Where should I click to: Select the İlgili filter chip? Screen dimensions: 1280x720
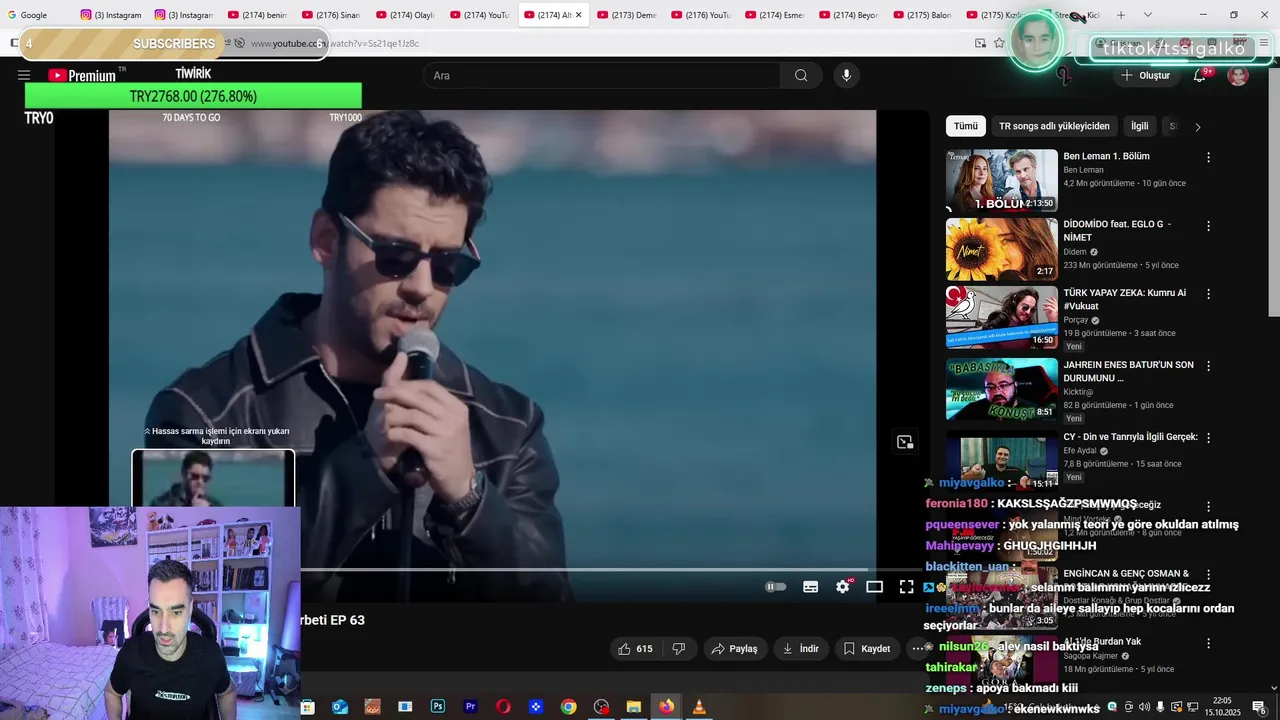click(1139, 126)
